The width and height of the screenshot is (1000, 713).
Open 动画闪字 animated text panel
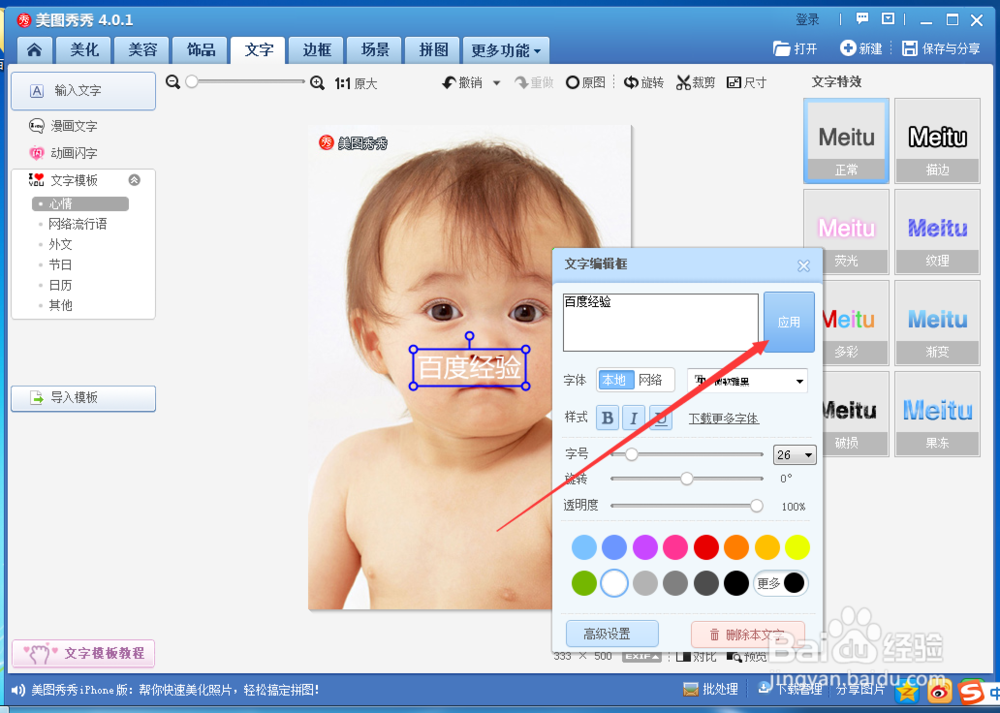coord(67,153)
